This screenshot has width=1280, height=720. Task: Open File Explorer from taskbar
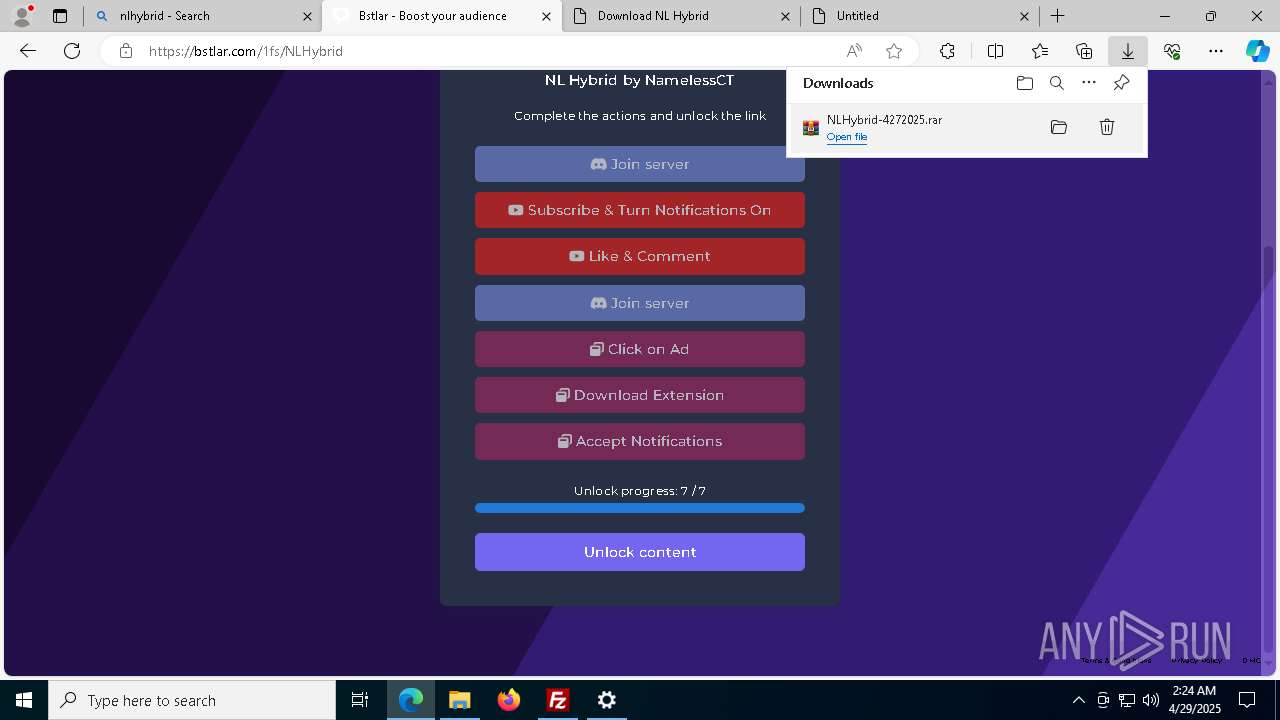(x=459, y=700)
